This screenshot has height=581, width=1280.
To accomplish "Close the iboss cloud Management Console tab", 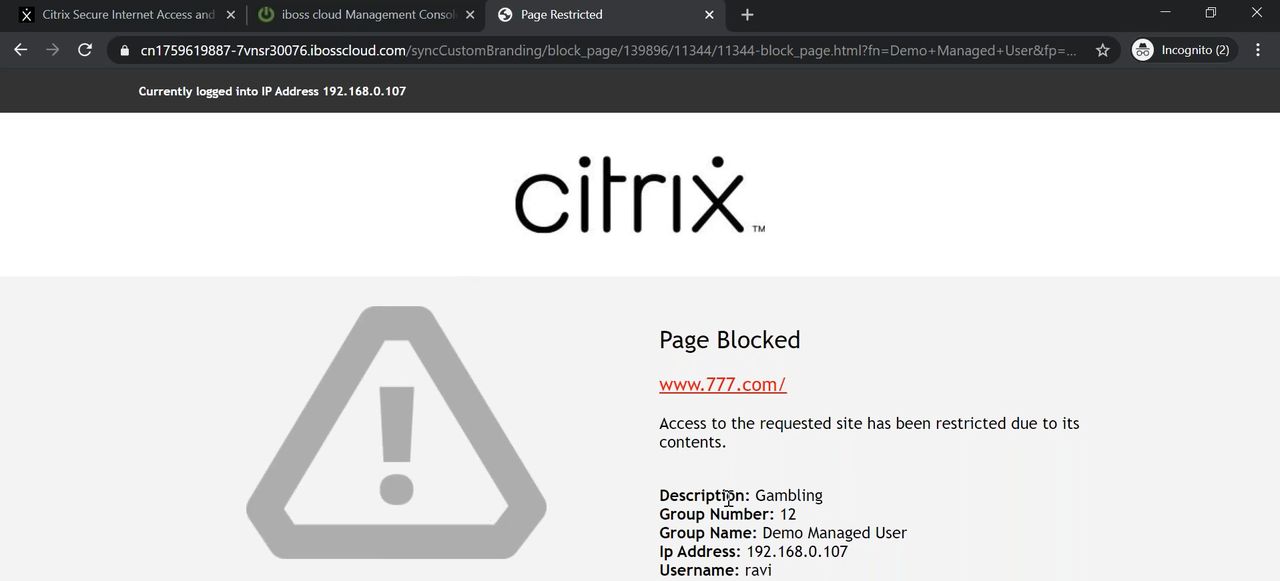I will click(470, 15).
